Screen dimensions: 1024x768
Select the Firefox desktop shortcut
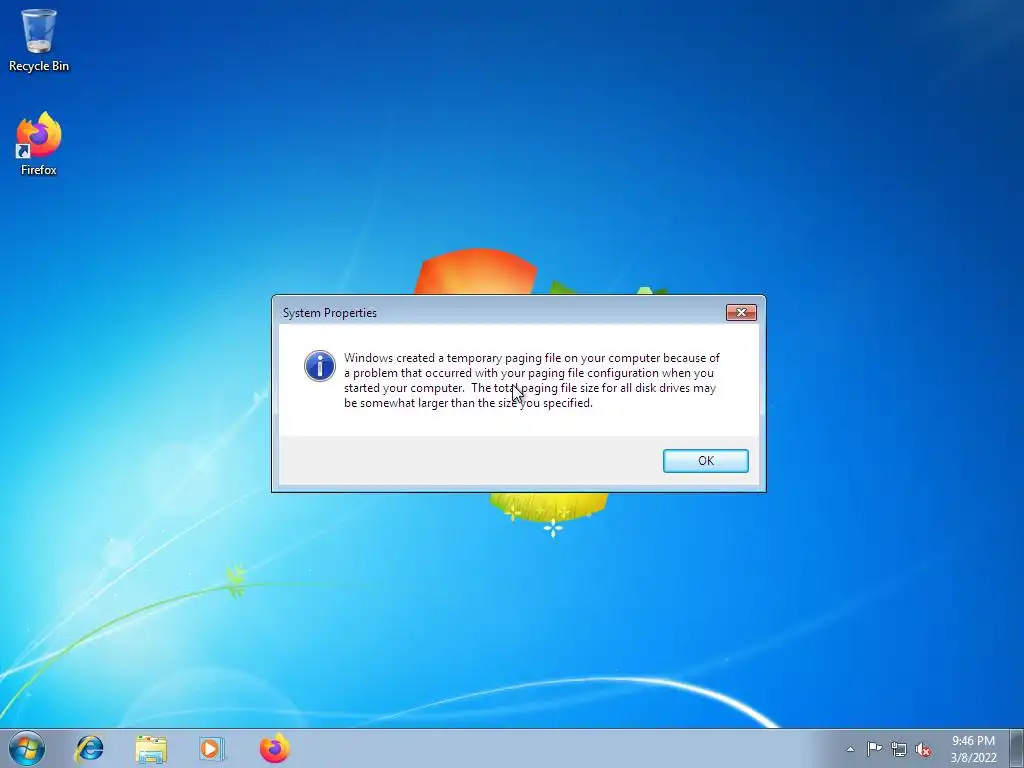(x=39, y=144)
